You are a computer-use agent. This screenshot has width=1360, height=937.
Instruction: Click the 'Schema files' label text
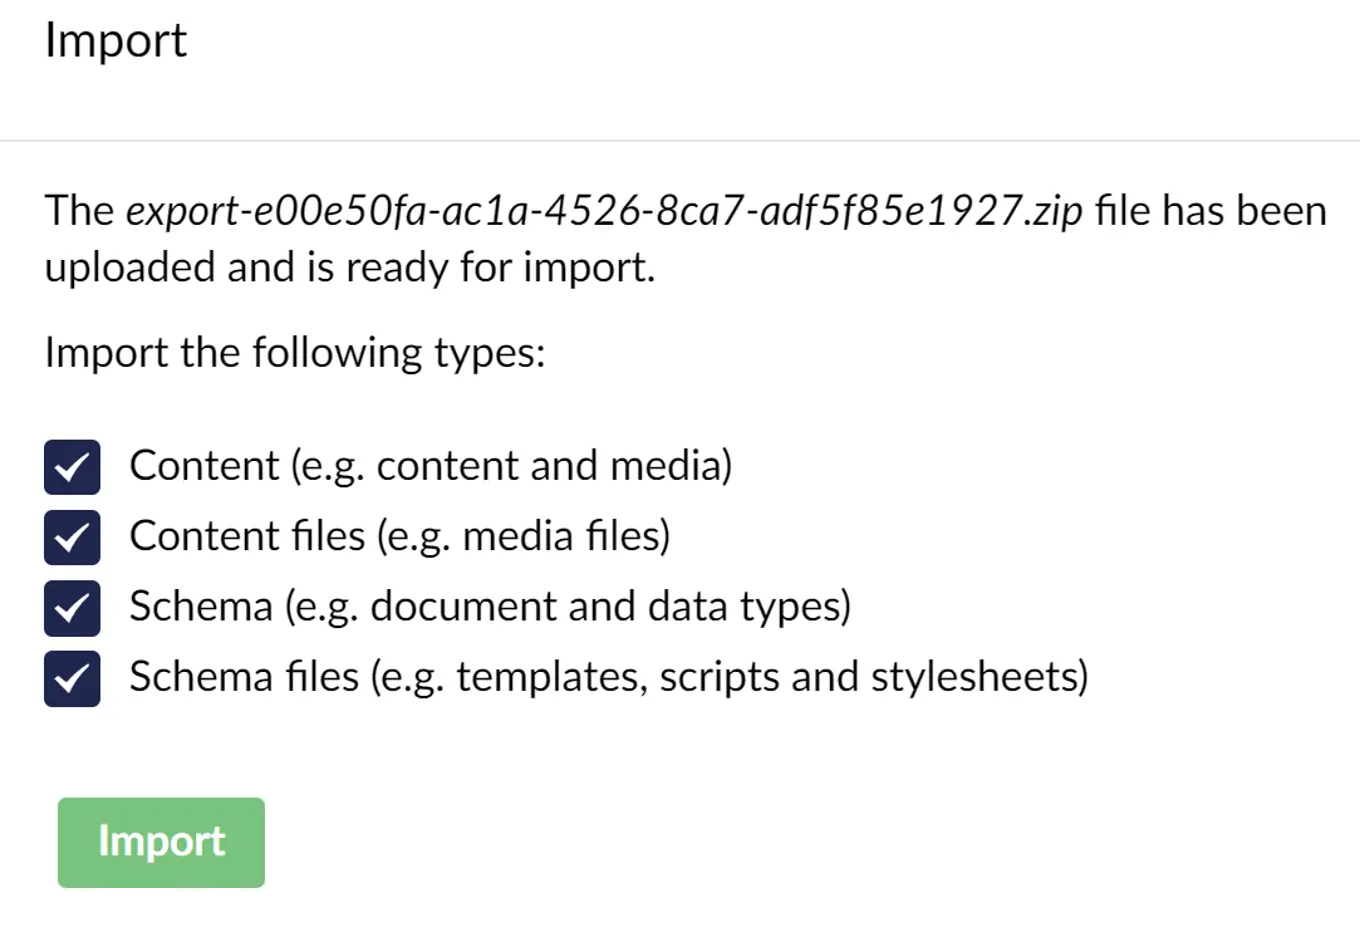pos(244,677)
